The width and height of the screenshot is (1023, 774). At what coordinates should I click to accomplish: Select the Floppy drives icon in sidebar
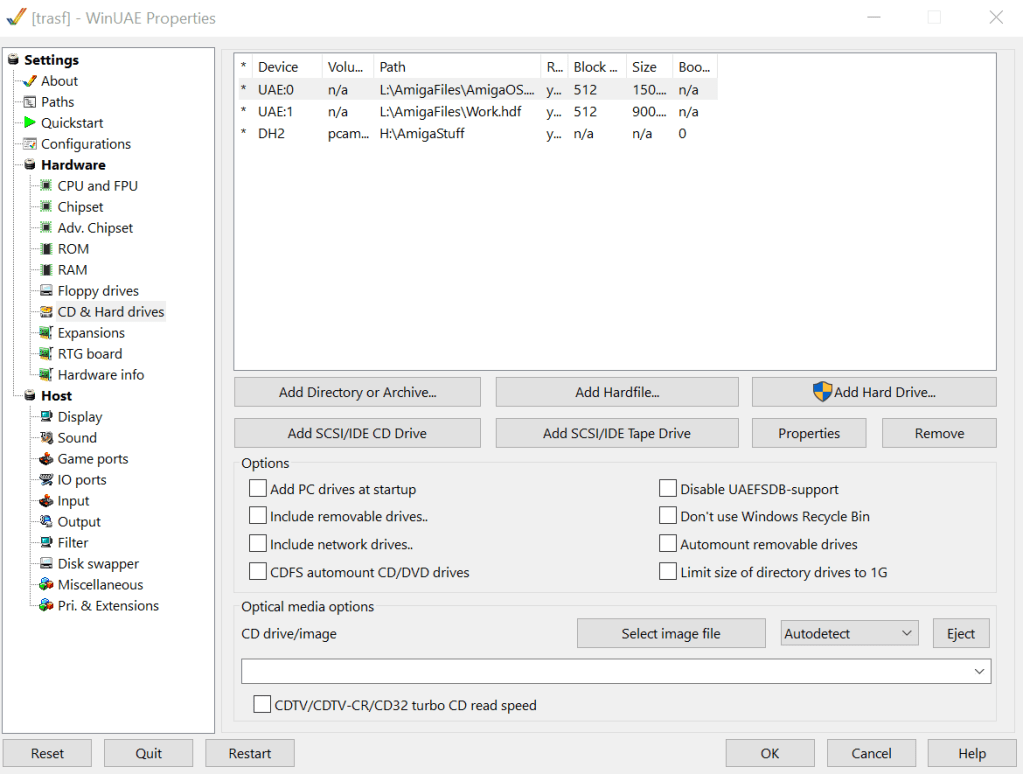pyautogui.click(x=46, y=291)
